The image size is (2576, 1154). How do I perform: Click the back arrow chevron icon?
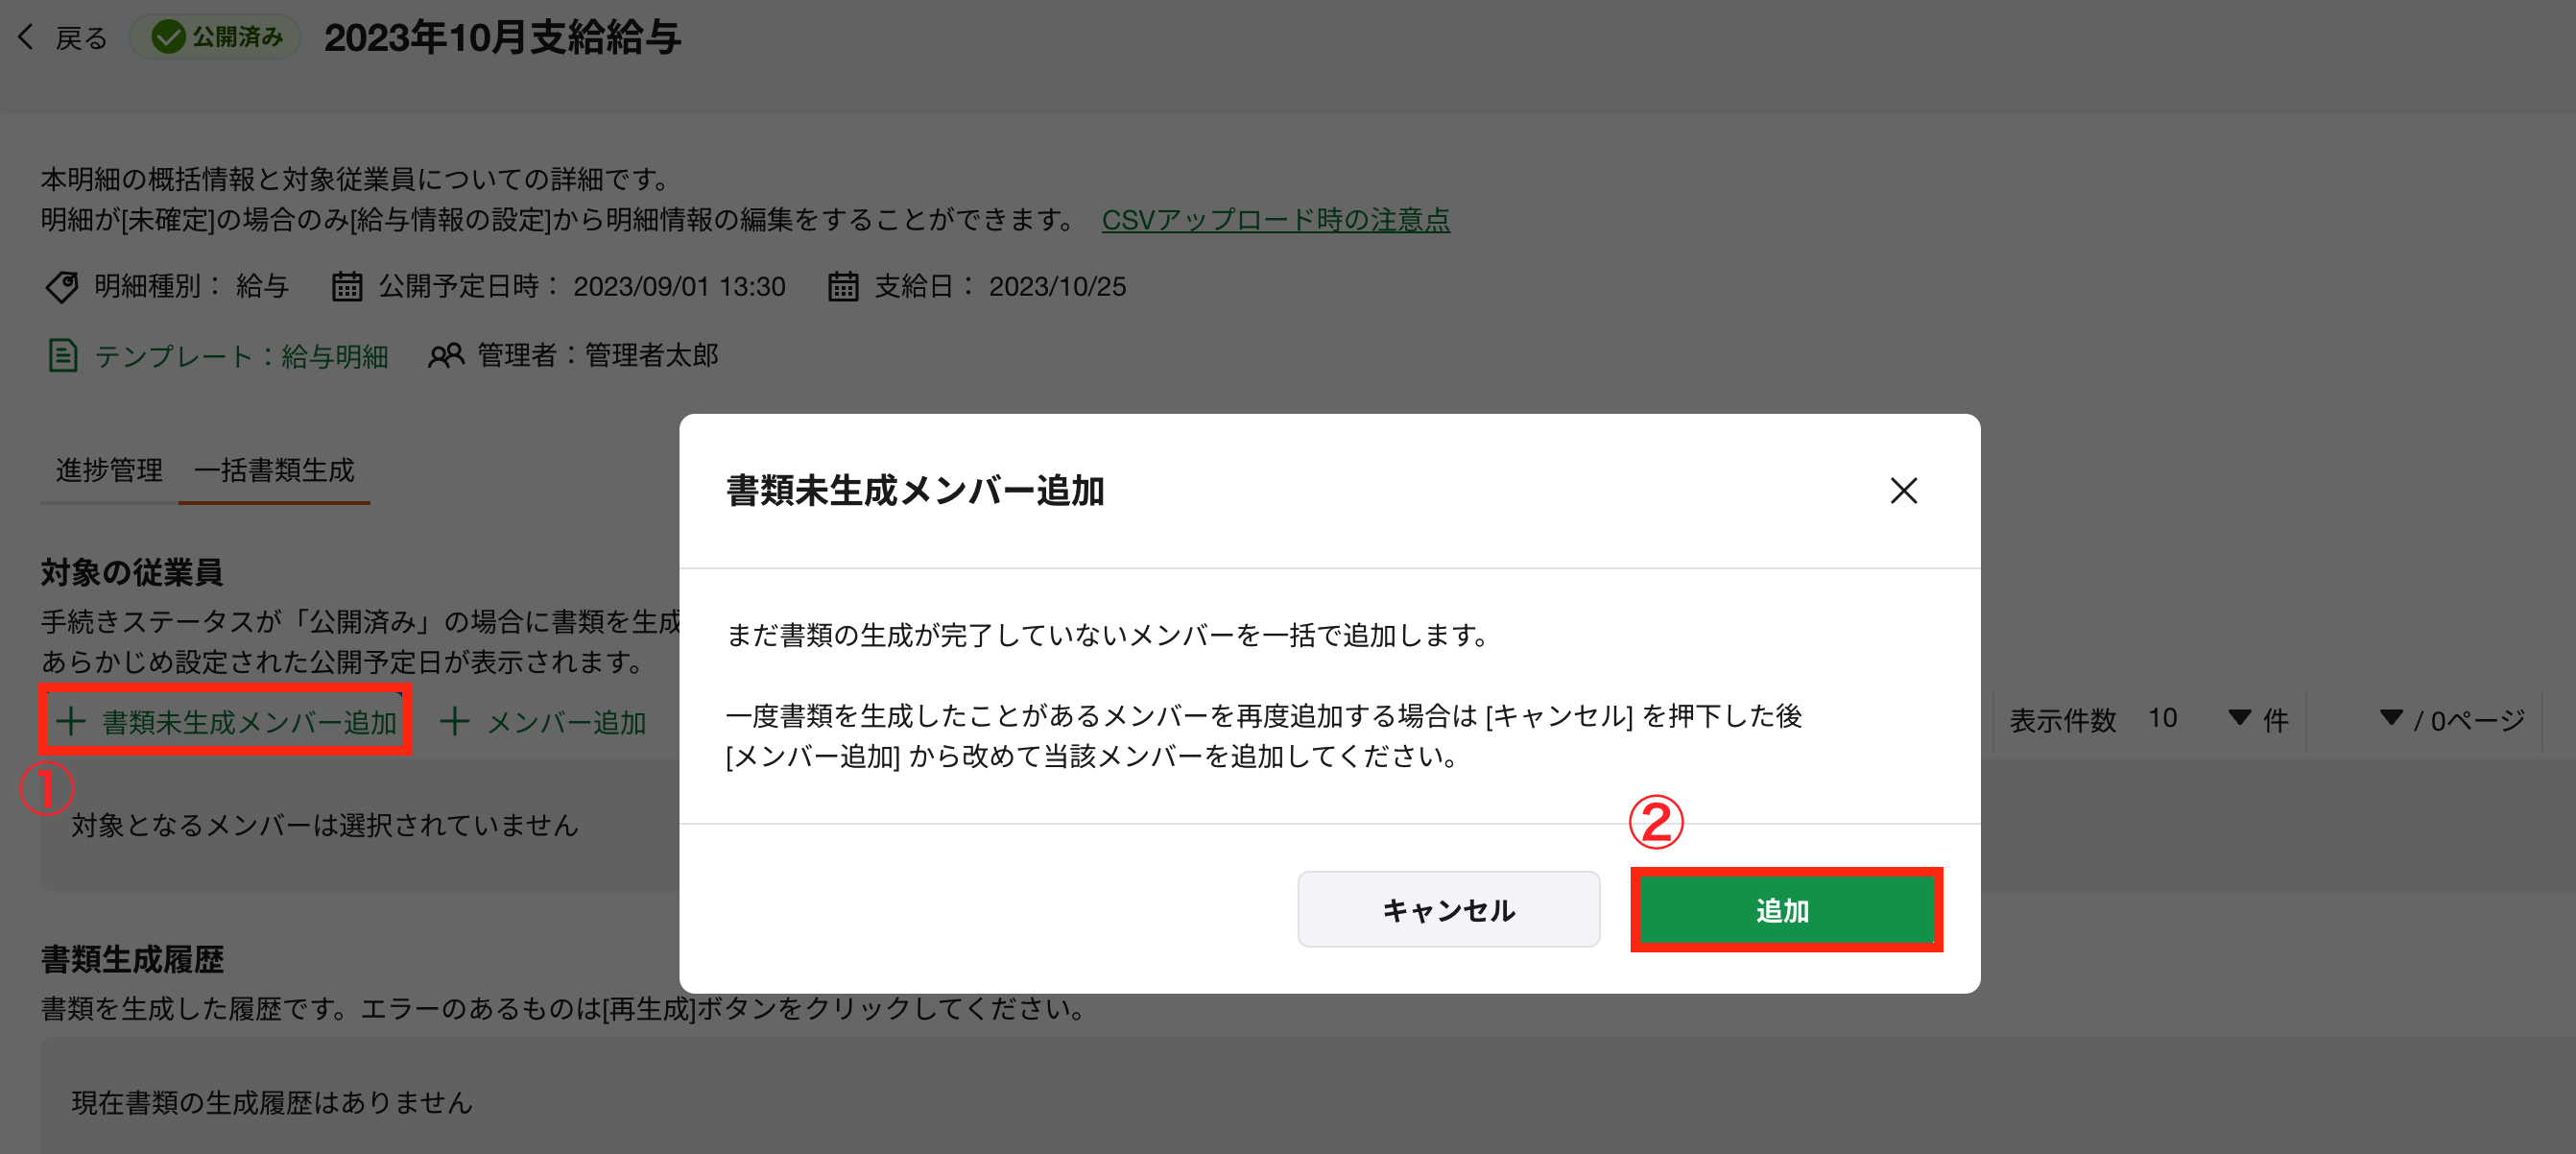[x=27, y=37]
